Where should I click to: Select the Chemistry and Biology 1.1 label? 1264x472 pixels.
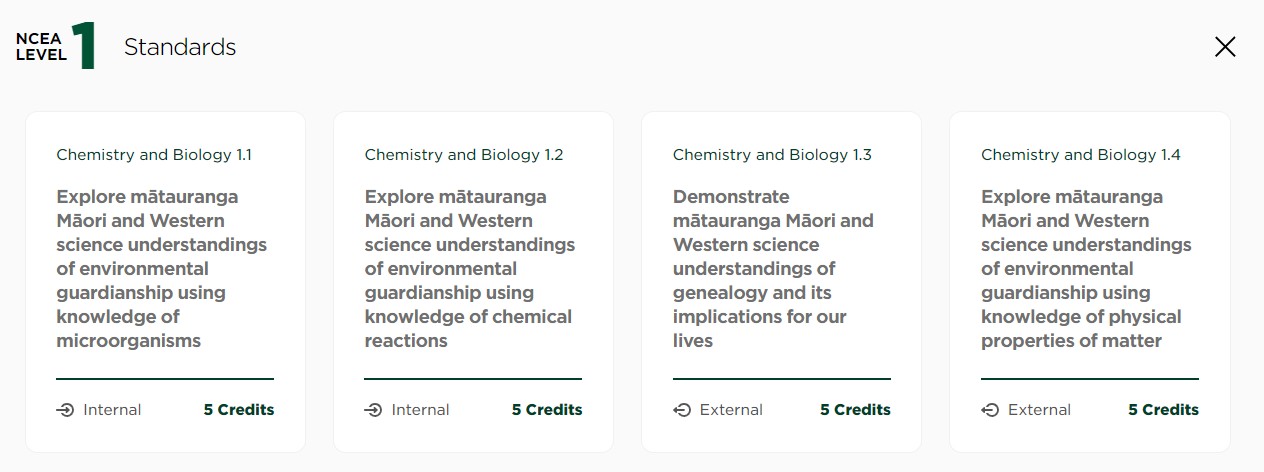154,155
